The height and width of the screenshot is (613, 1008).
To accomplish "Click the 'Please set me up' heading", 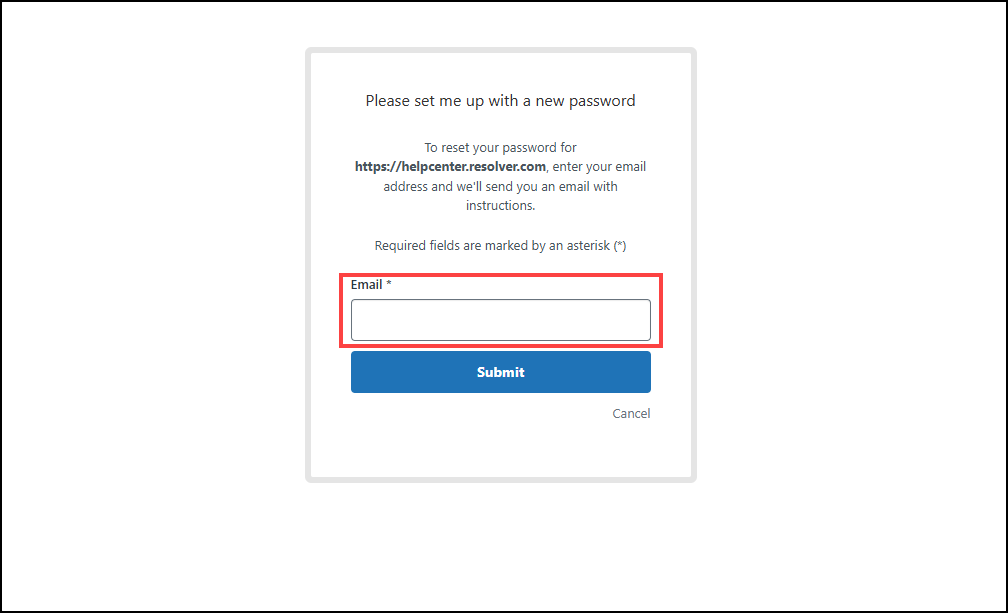I will point(500,100).
